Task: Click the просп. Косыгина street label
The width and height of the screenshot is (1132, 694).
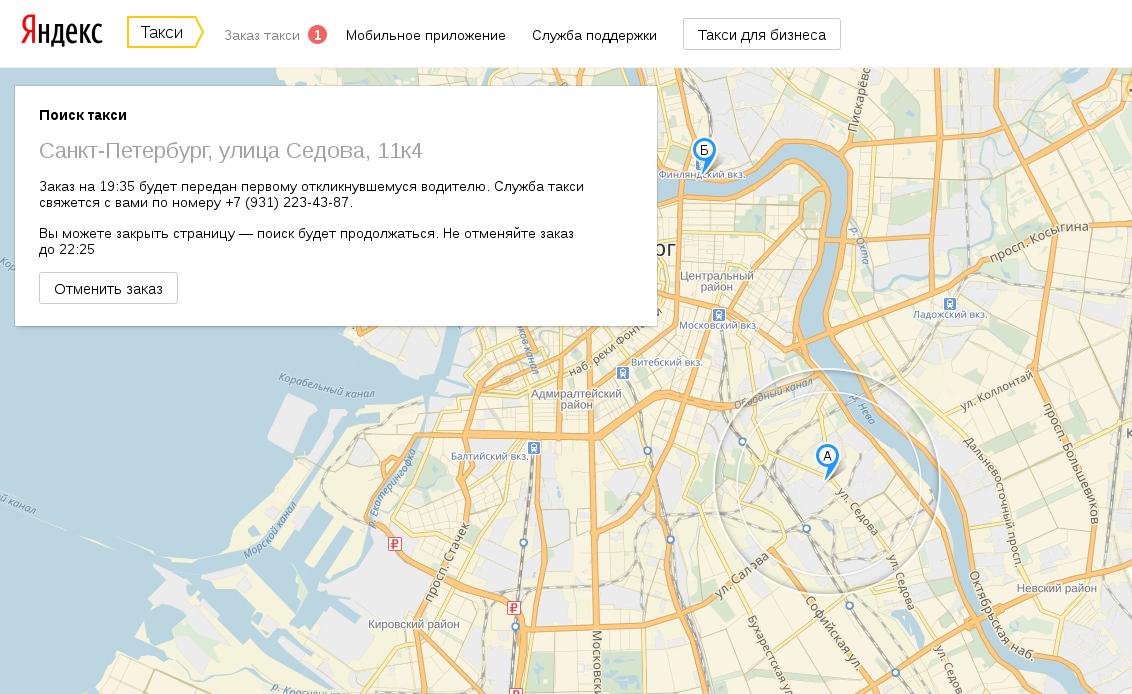Action: (1037, 242)
